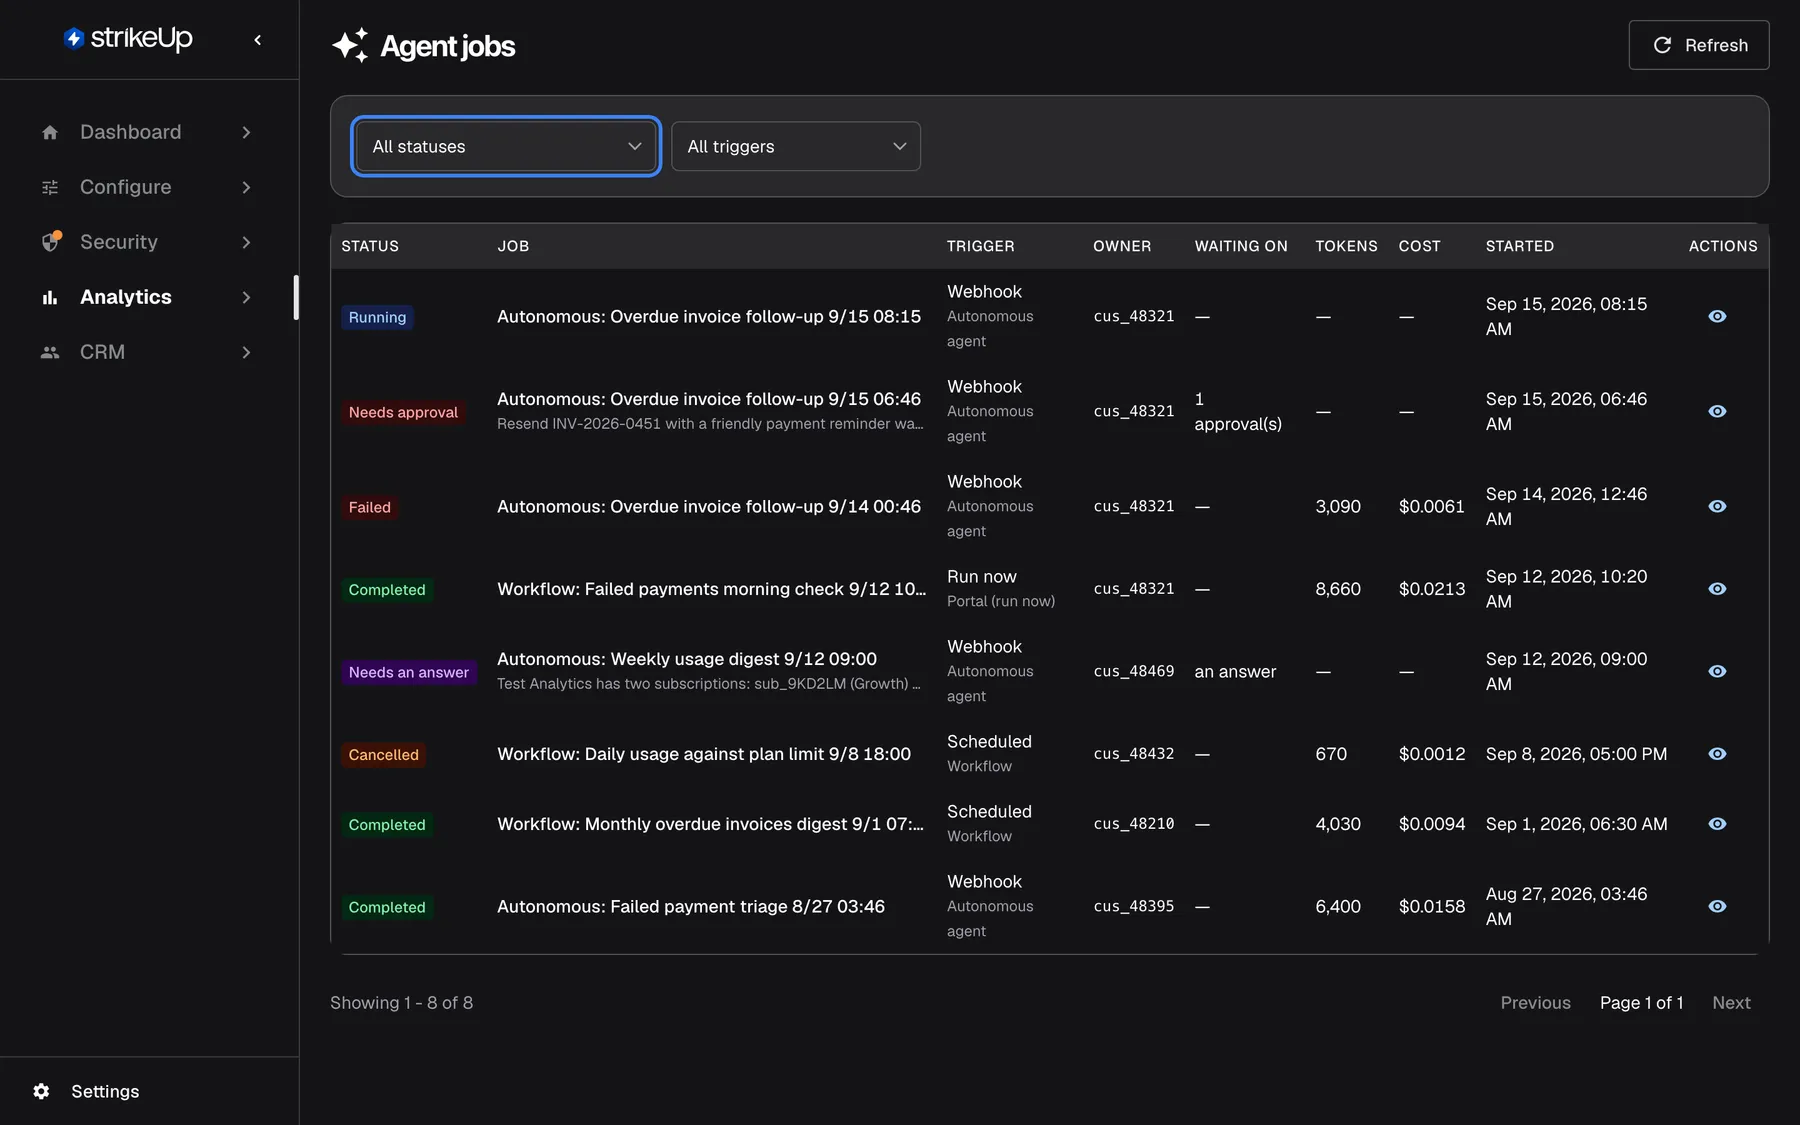Expand the Configure menu chevron

(x=246, y=187)
